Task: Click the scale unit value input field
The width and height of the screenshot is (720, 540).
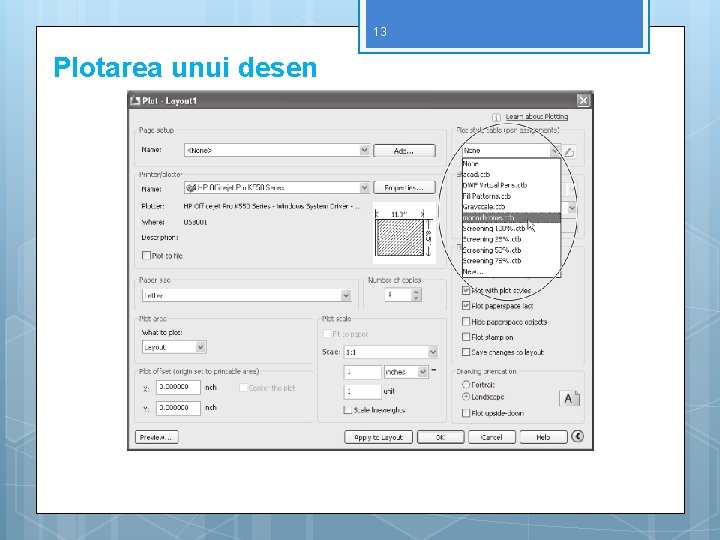Action: tap(363, 391)
